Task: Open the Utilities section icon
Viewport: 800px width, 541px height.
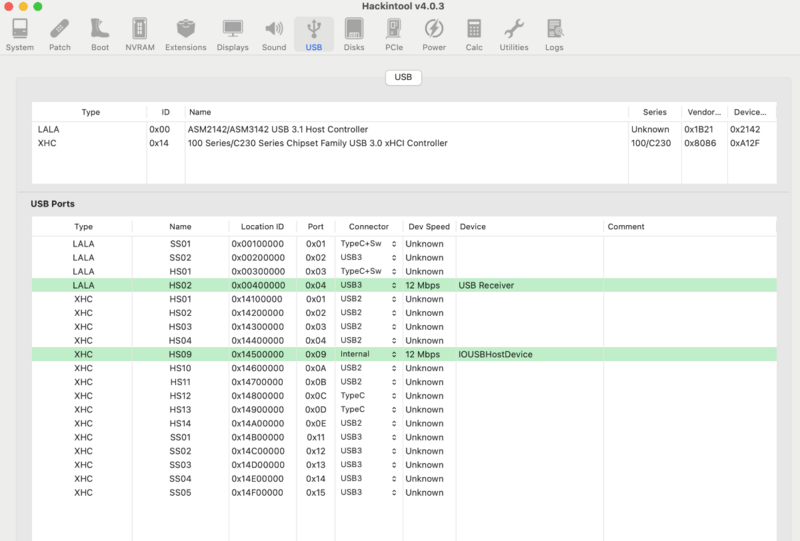Action: coord(513,34)
